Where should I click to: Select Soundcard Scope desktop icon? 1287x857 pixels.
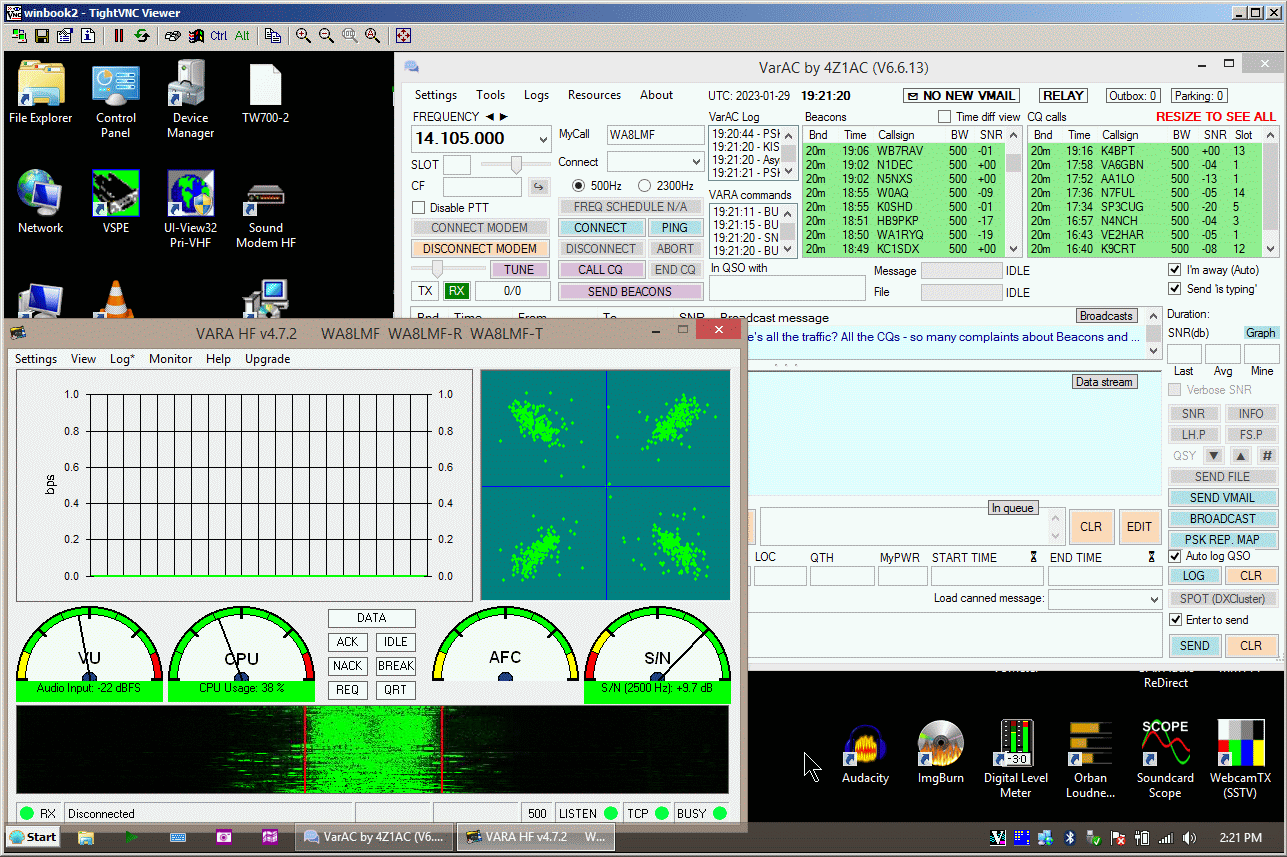click(x=1165, y=758)
